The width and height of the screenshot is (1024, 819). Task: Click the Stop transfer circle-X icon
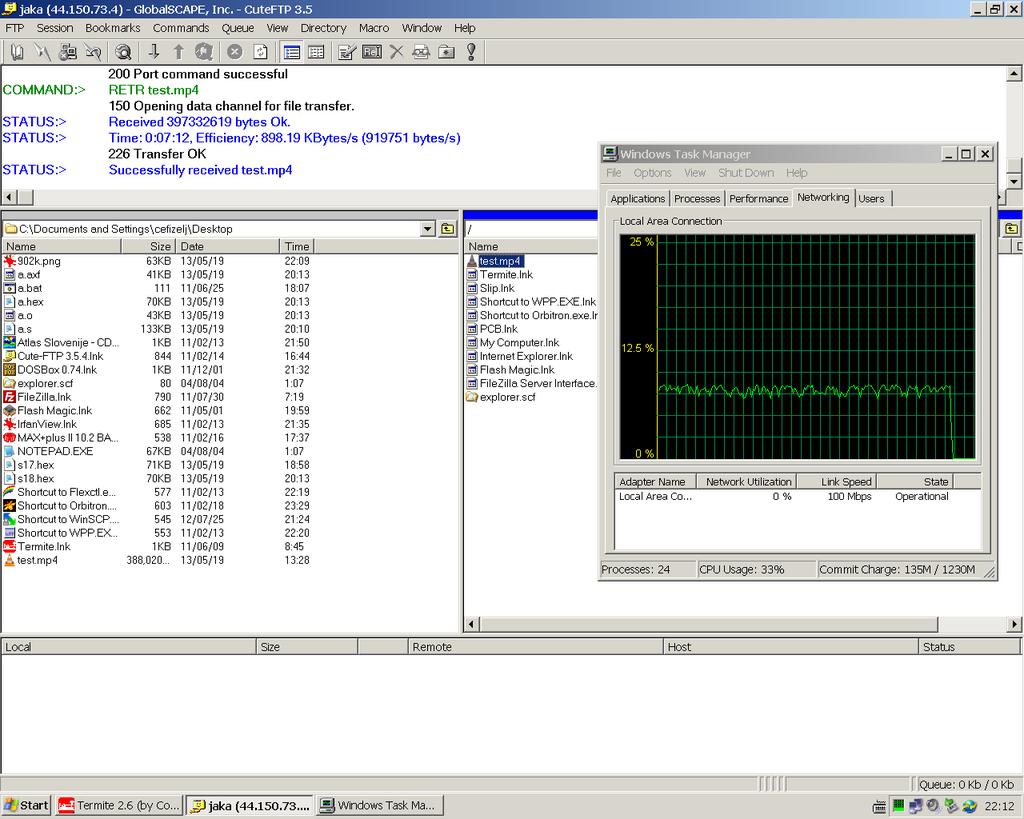[x=235, y=52]
